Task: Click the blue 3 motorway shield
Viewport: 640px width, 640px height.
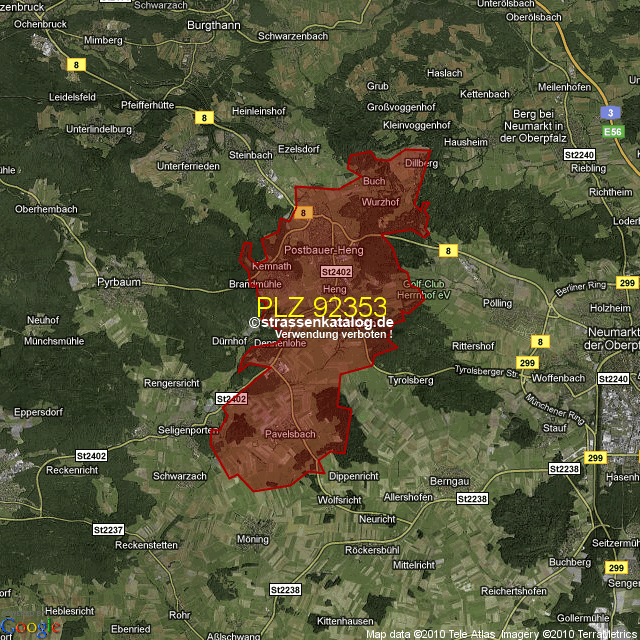Action: [x=606, y=113]
